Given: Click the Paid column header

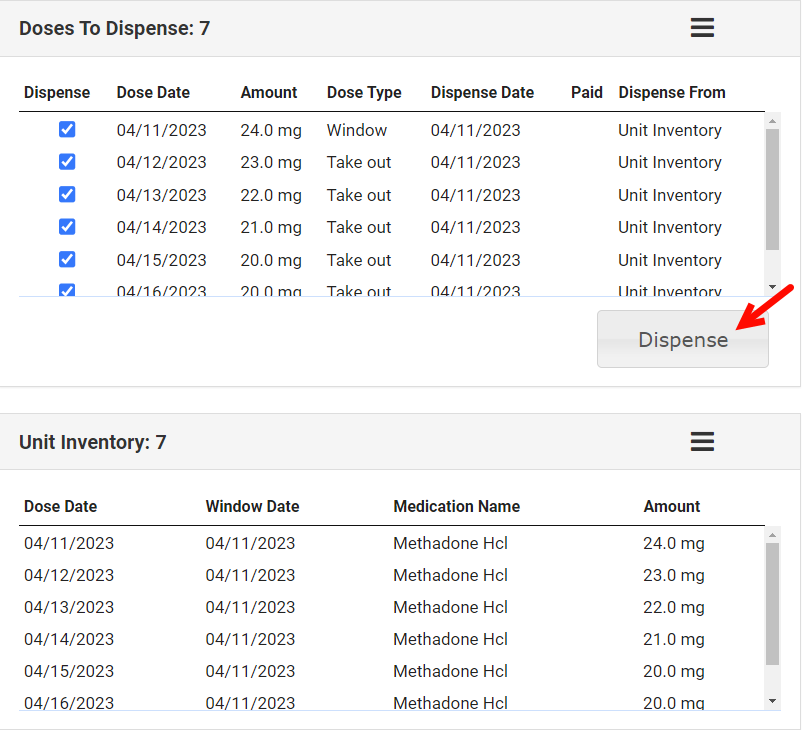Looking at the screenshot, I should [x=587, y=92].
